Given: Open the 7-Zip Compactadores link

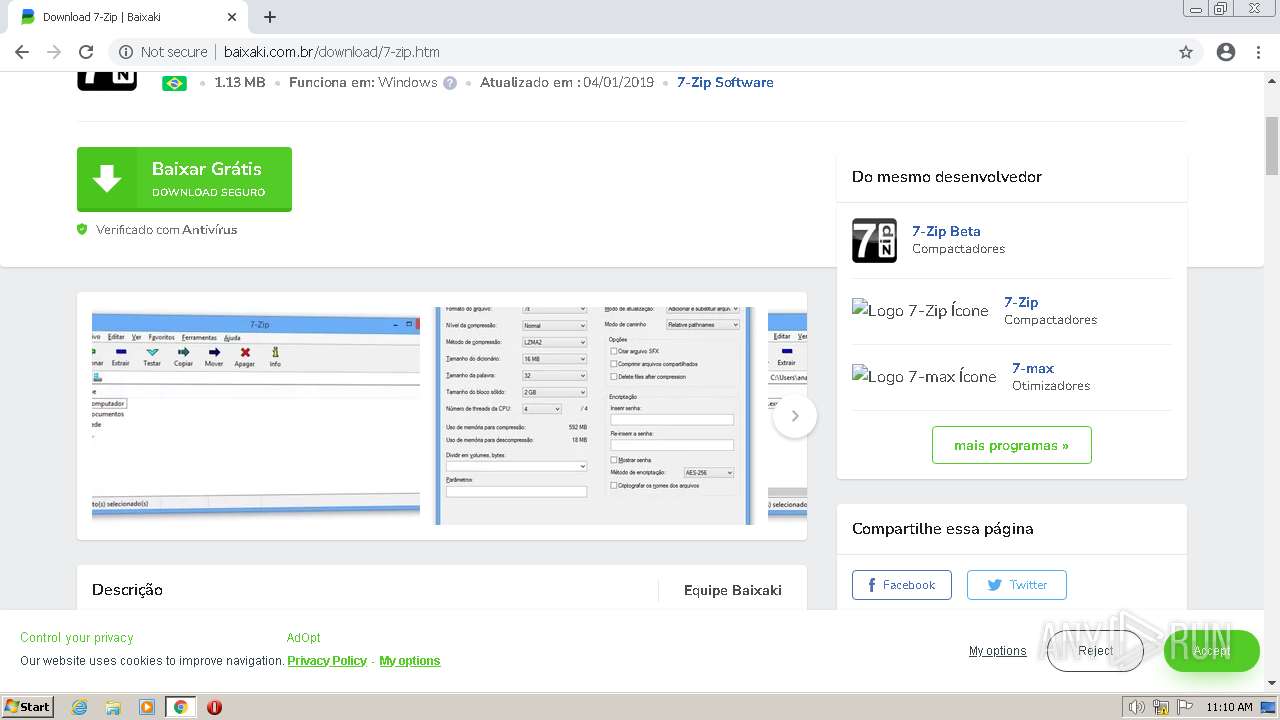Looking at the screenshot, I should click(x=1021, y=302).
